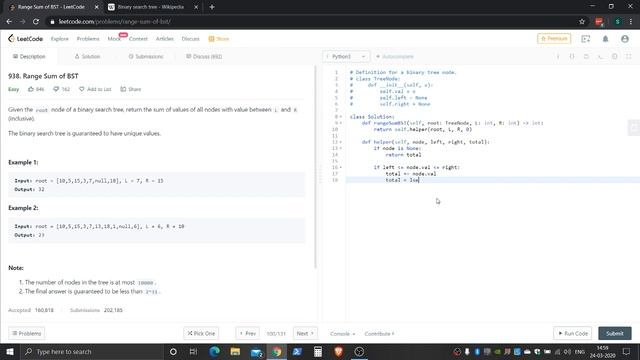This screenshot has height=360, width=640.
Task: Switch to the Solution tab
Action: pyautogui.click(x=87, y=56)
